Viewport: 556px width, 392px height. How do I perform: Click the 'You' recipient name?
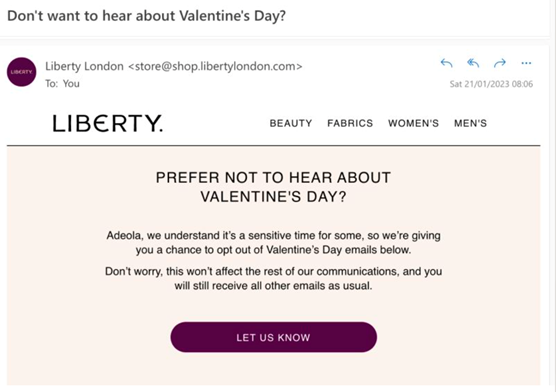pyautogui.click(x=71, y=84)
